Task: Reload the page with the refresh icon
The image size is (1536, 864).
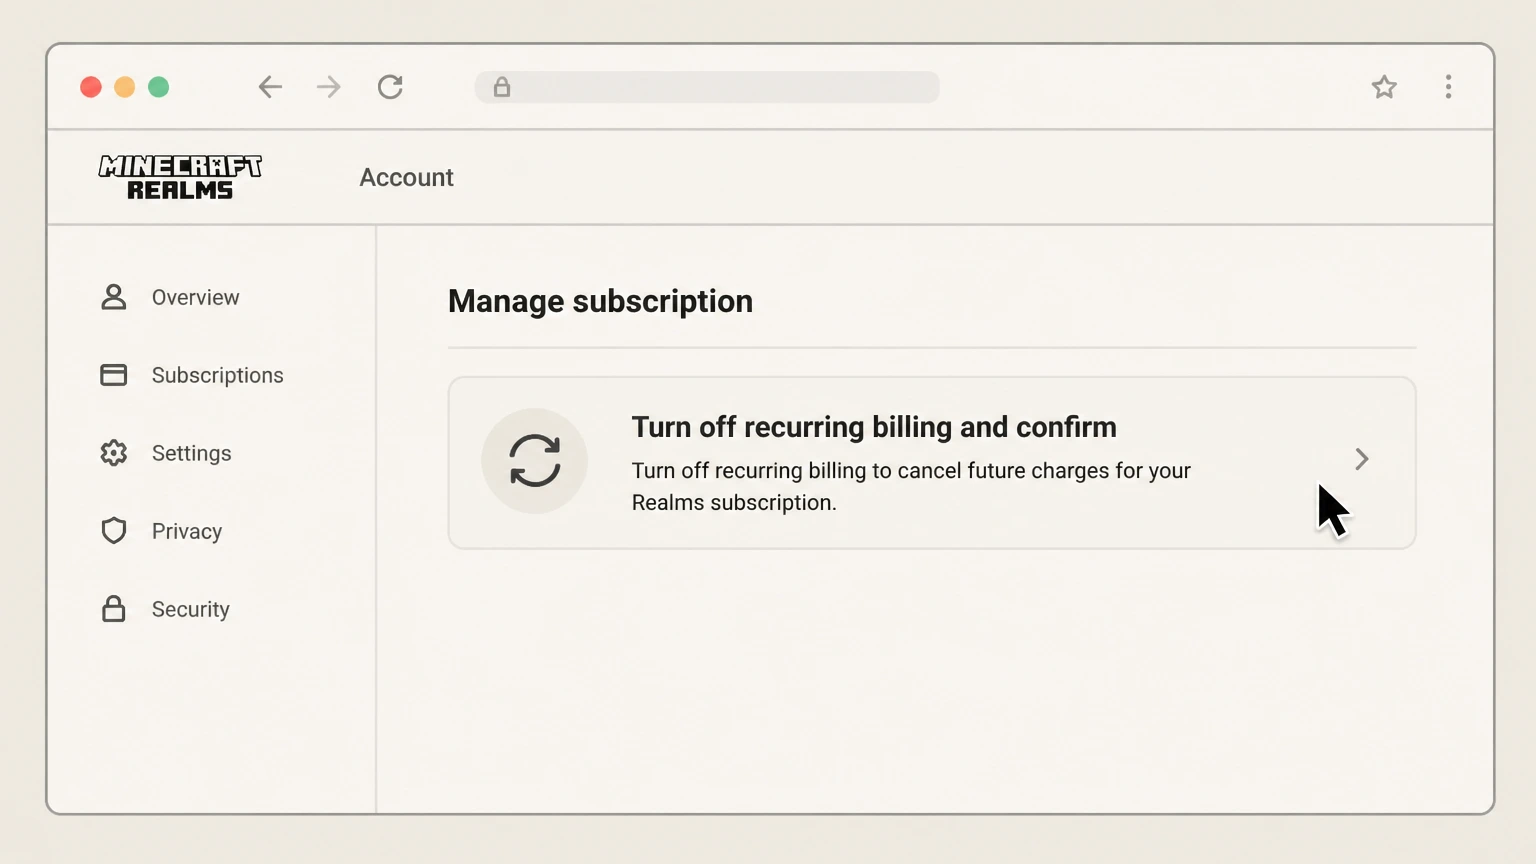Action: [390, 87]
